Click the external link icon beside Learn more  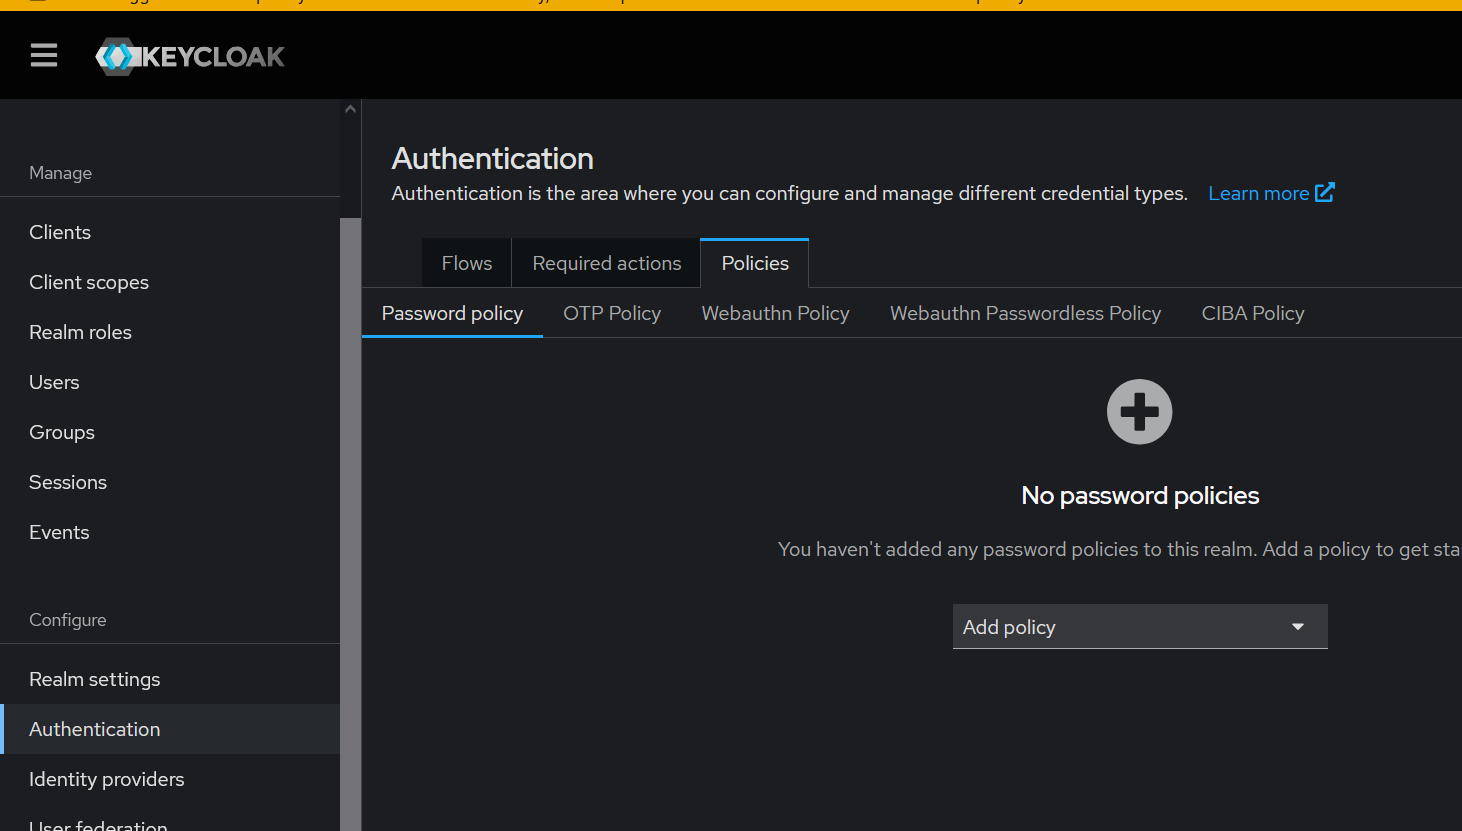click(x=1325, y=192)
